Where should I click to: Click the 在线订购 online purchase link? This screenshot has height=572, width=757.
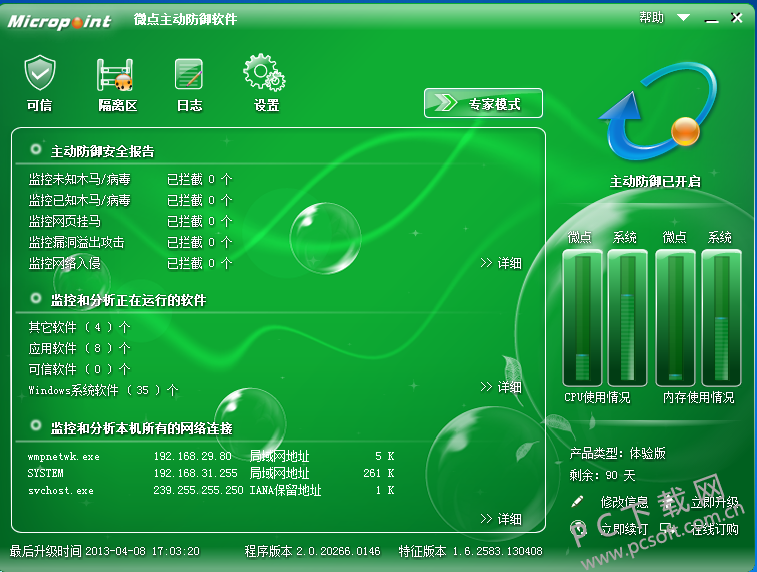715,529
